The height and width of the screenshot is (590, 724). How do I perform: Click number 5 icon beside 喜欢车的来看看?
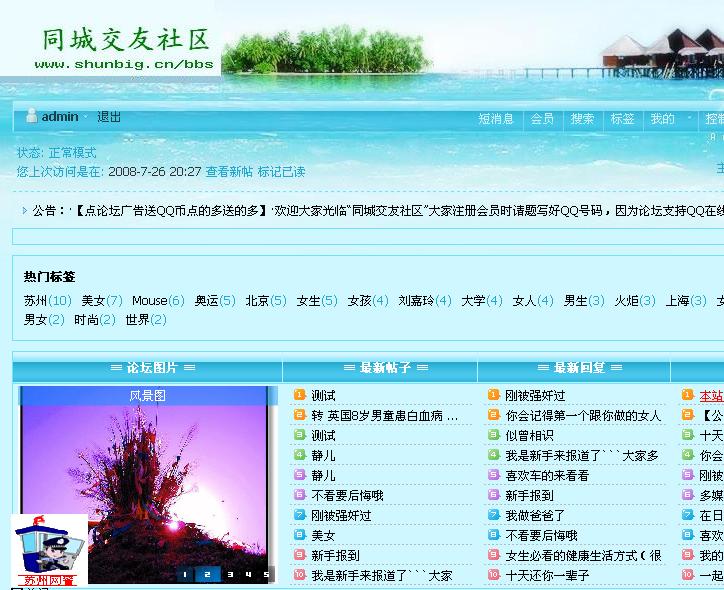[x=494, y=475]
